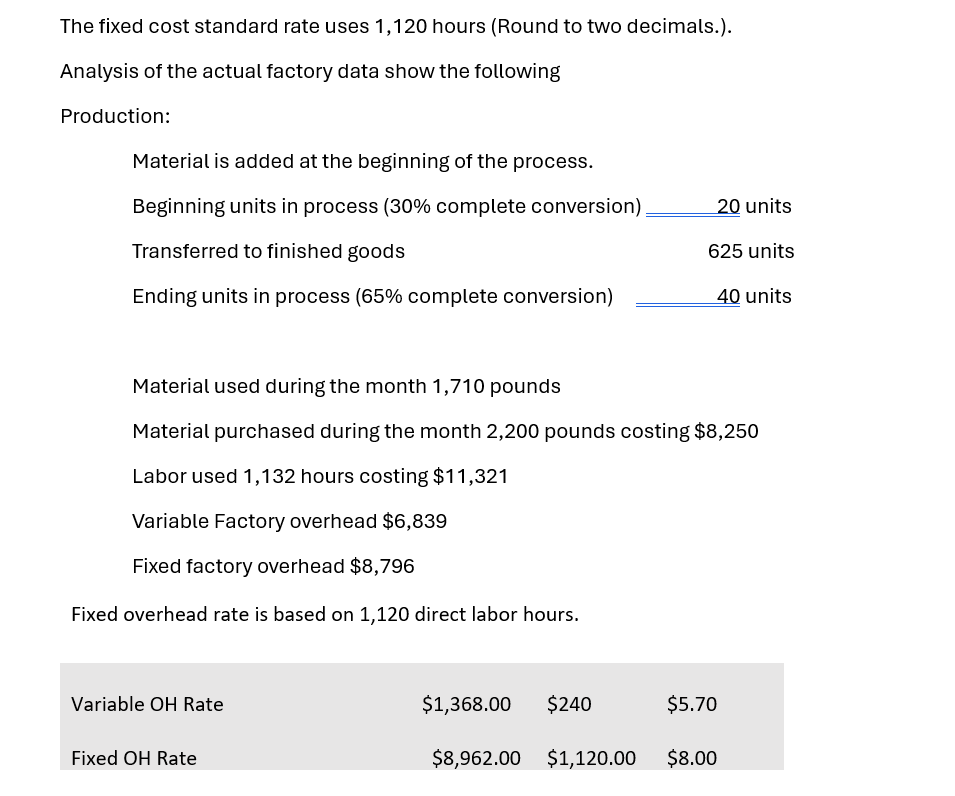Click the 'Variable OH Rate' table label
The width and height of the screenshot is (955, 796).
pos(147,704)
